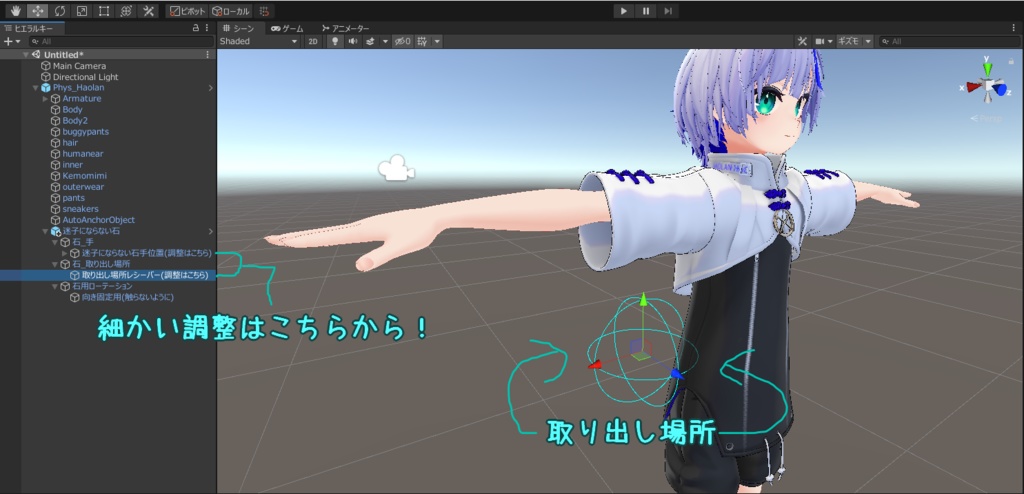
Task: Select Main Camera in hierarchy
Action: click(79, 66)
